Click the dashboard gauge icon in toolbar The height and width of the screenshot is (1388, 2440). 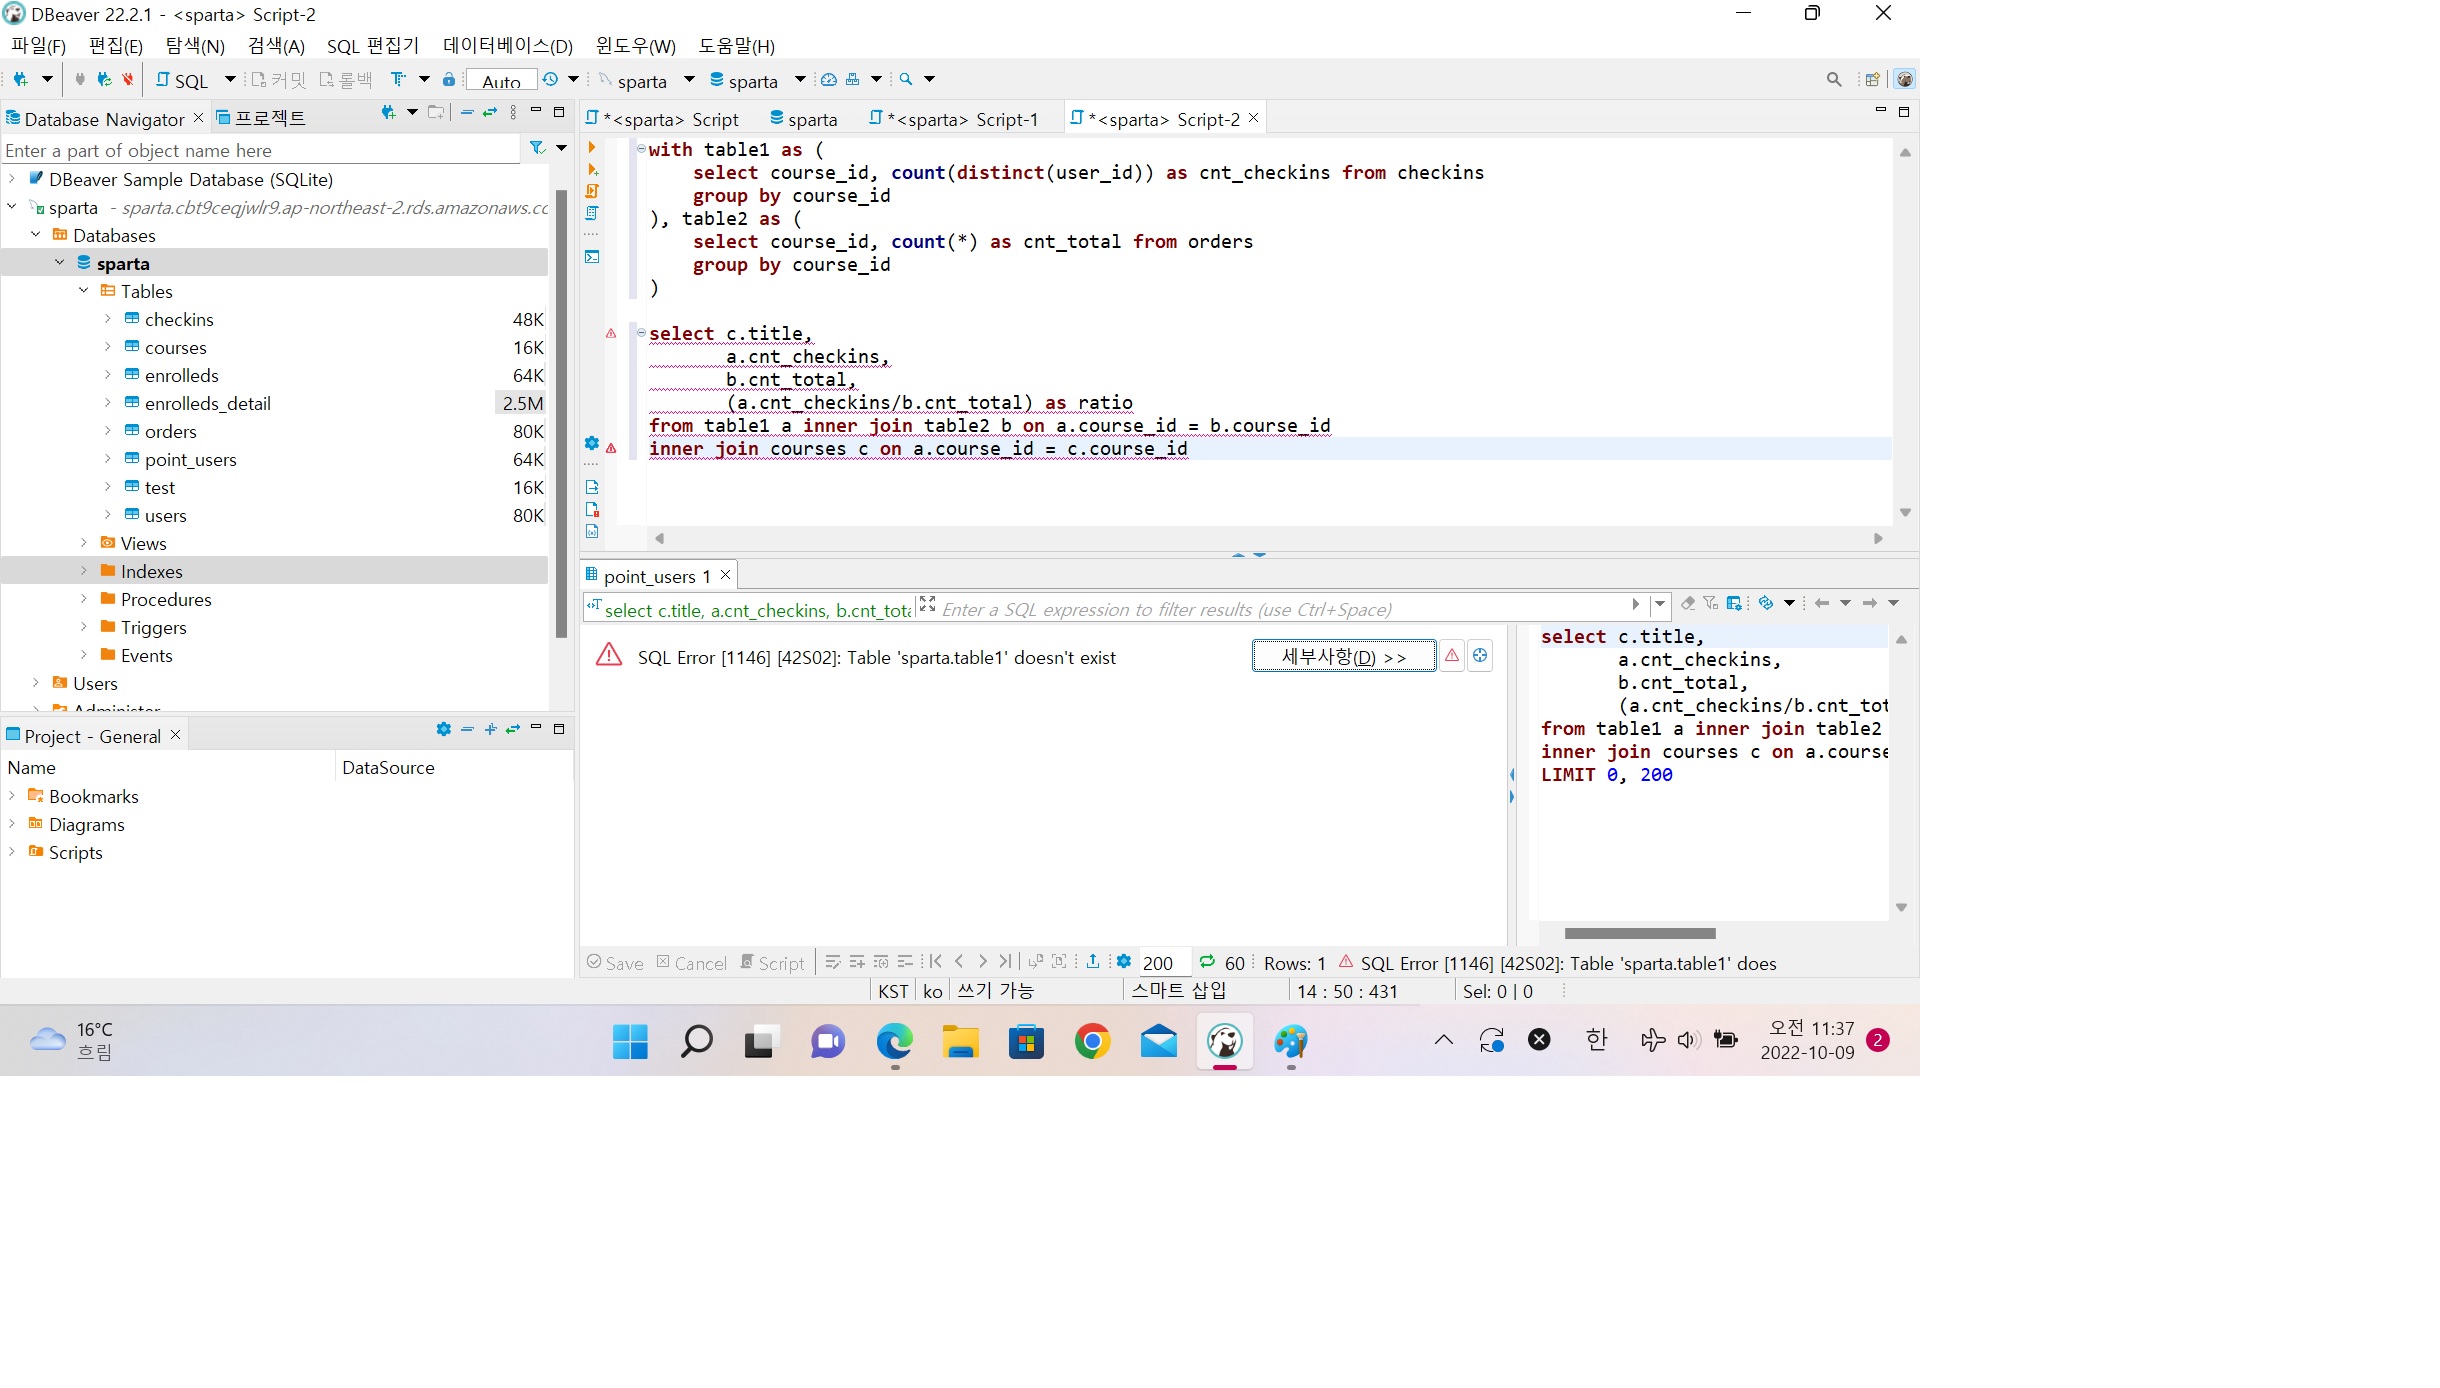click(x=829, y=79)
